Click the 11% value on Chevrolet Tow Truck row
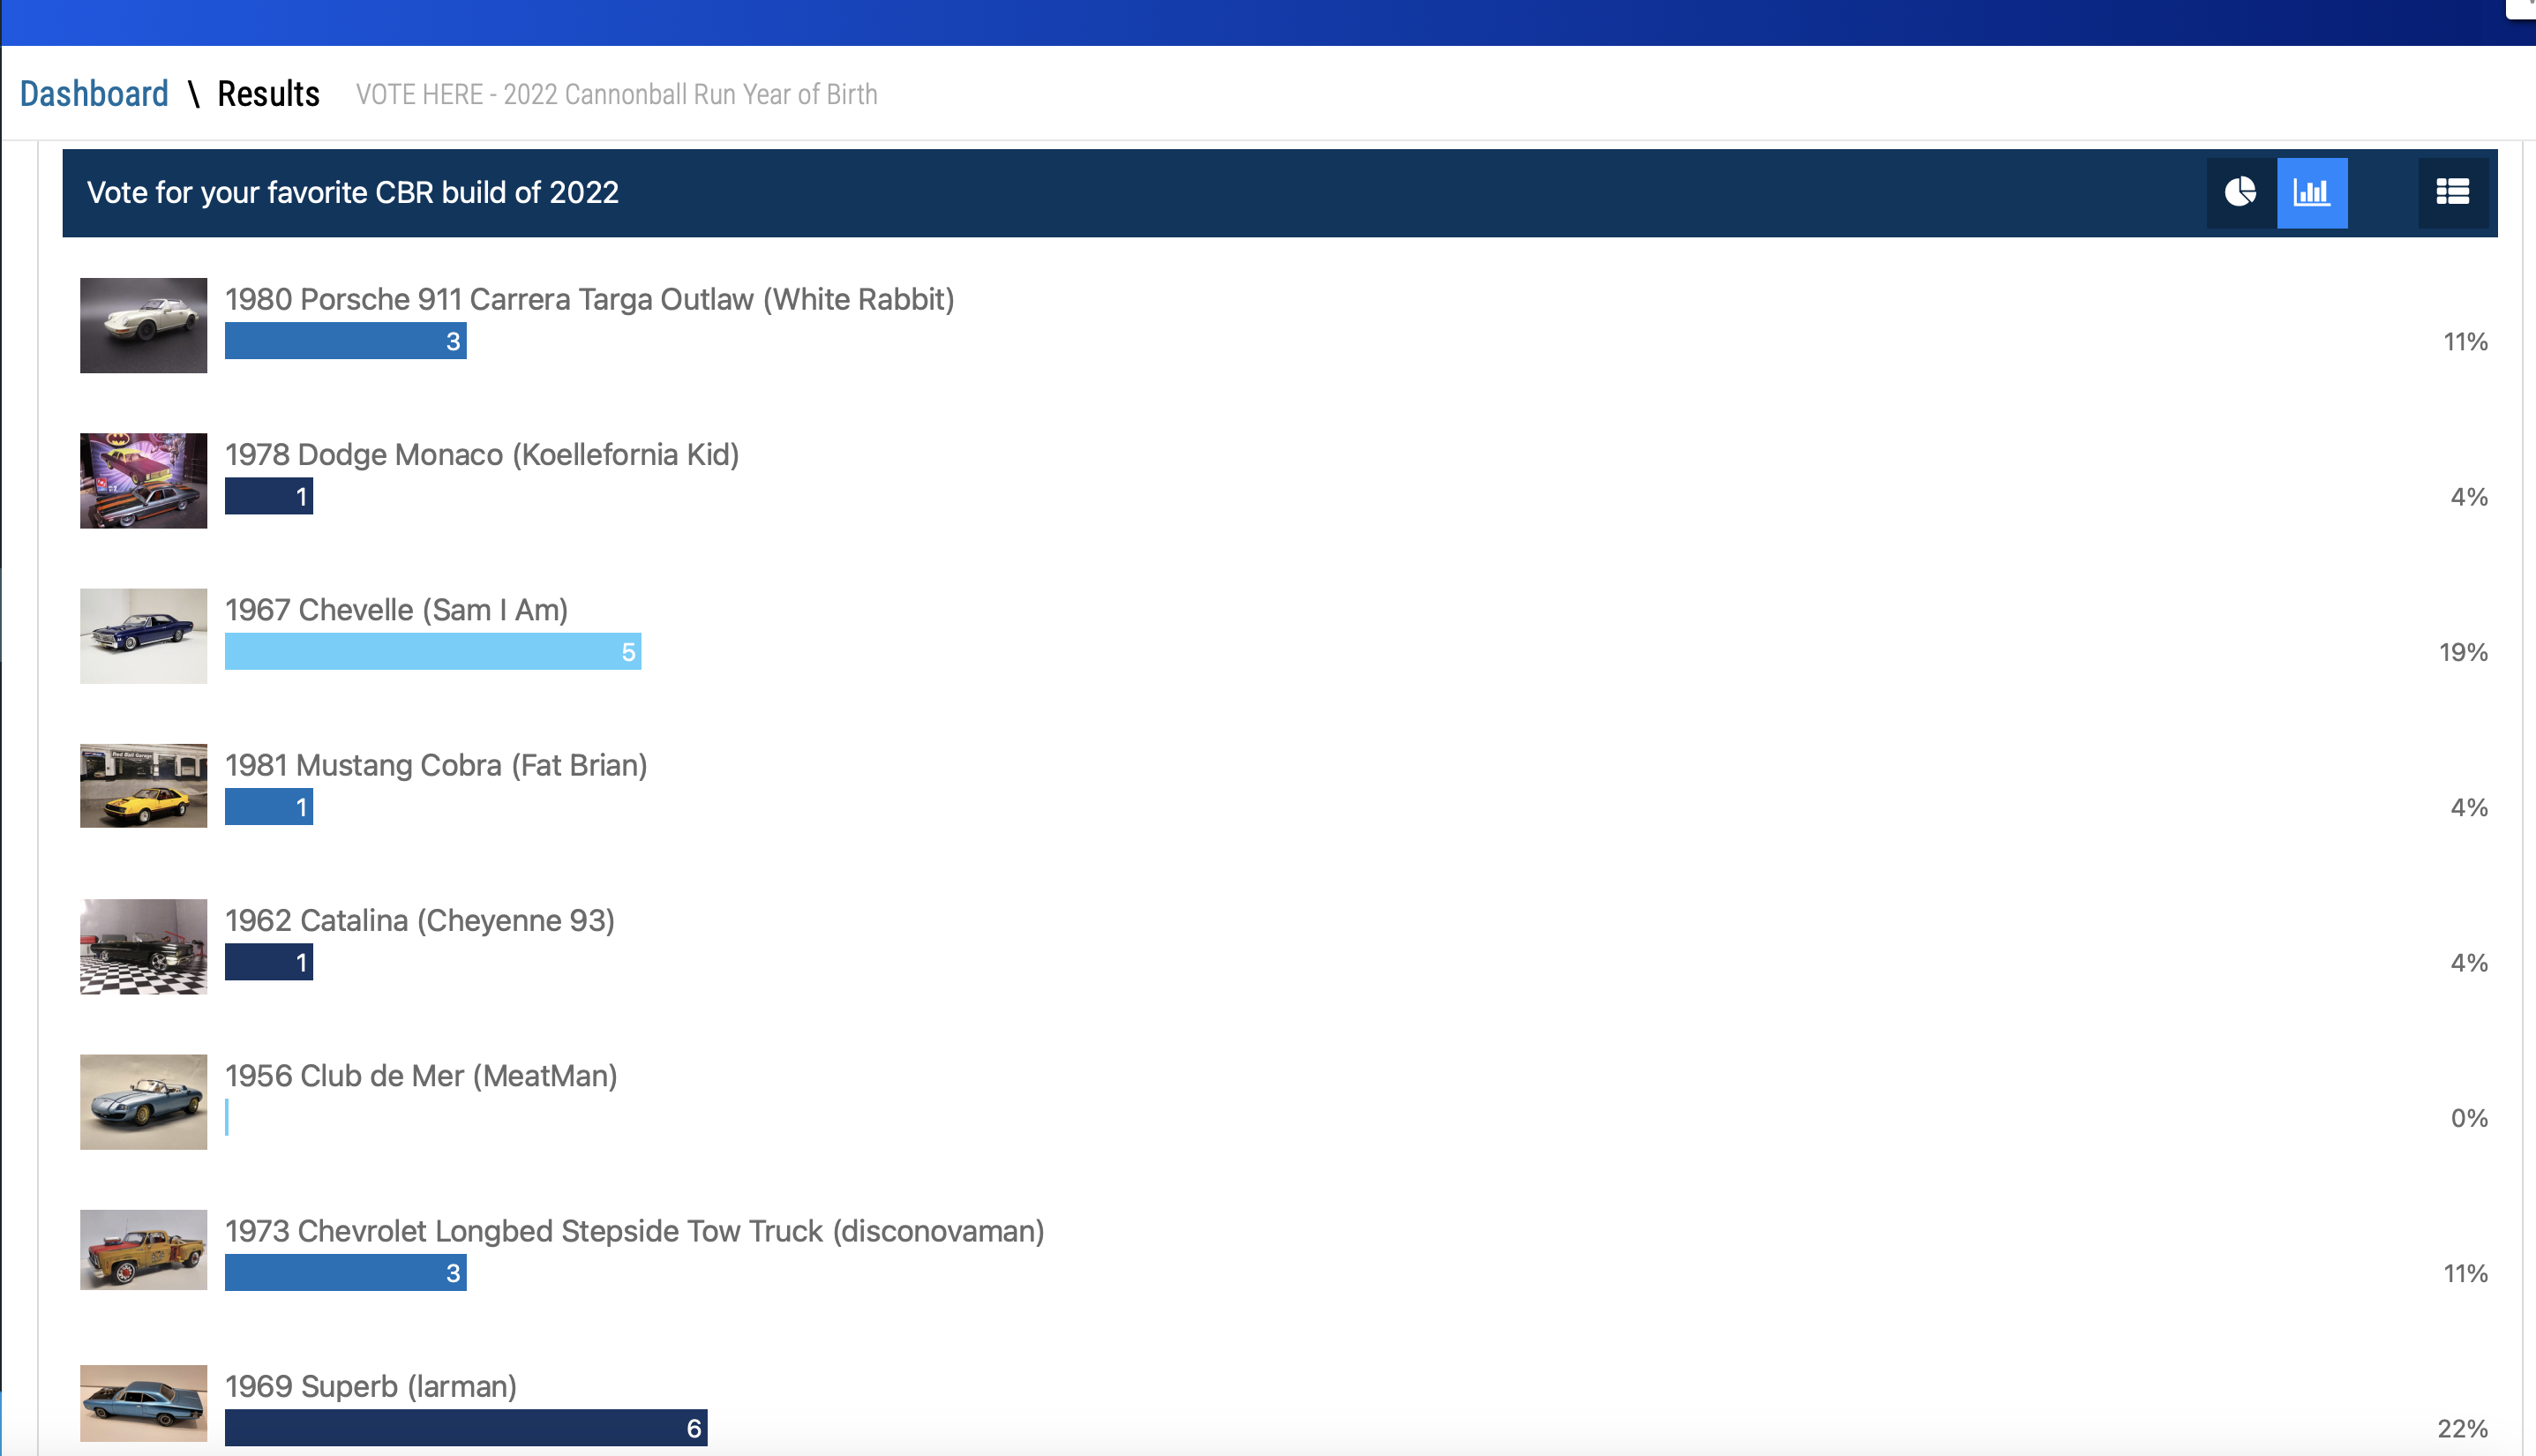Image resolution: width=2536 pixels, height=1456 pixels. tap(2466, 1274)
